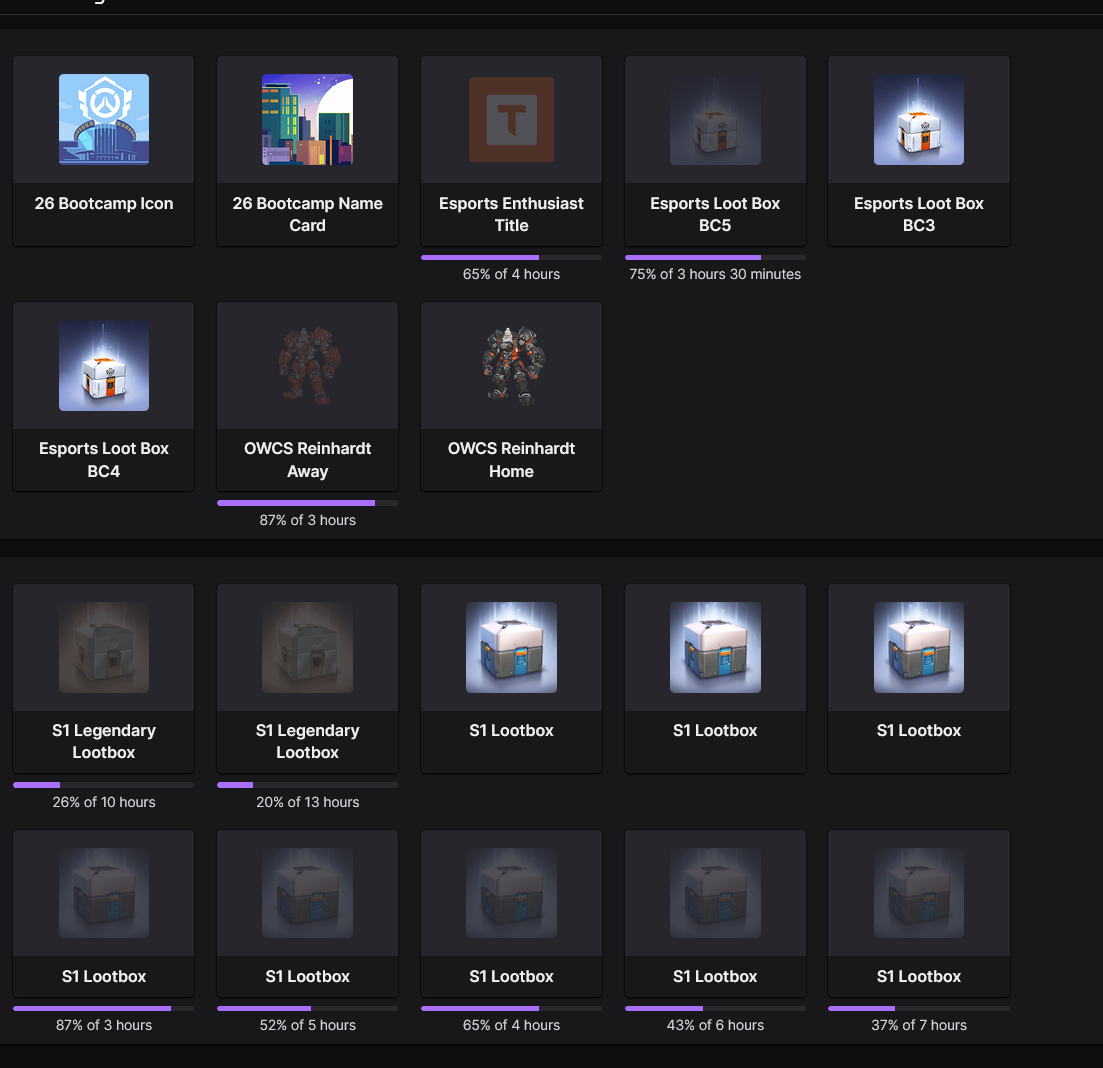
Task: Click the '26% of 10 hours' text
Action: pos(103,802)
